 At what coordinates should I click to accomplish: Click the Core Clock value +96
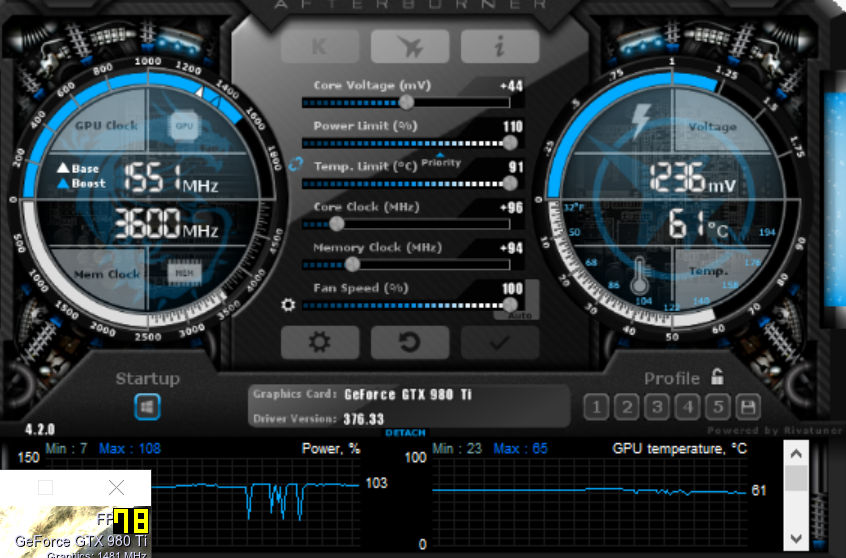point(511,208)
